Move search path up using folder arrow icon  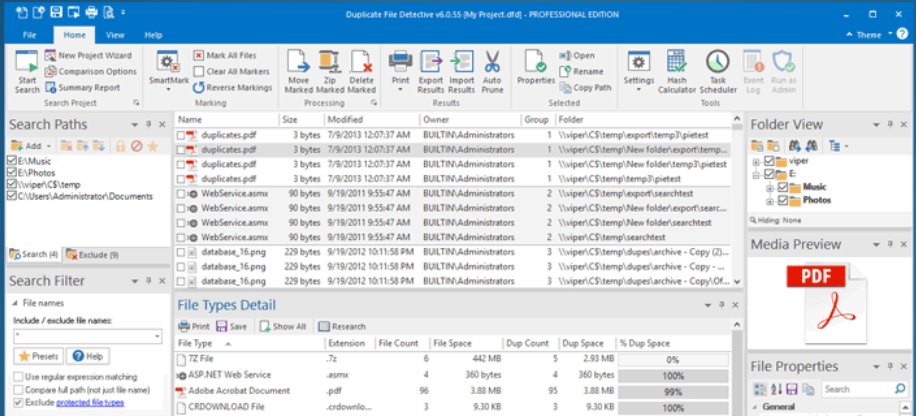pos(83,146)
